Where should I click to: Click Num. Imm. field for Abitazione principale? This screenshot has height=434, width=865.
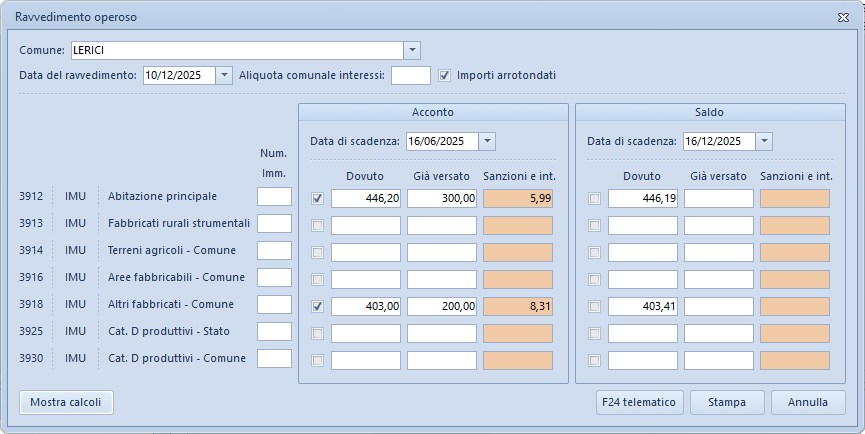tap(274, 197)
